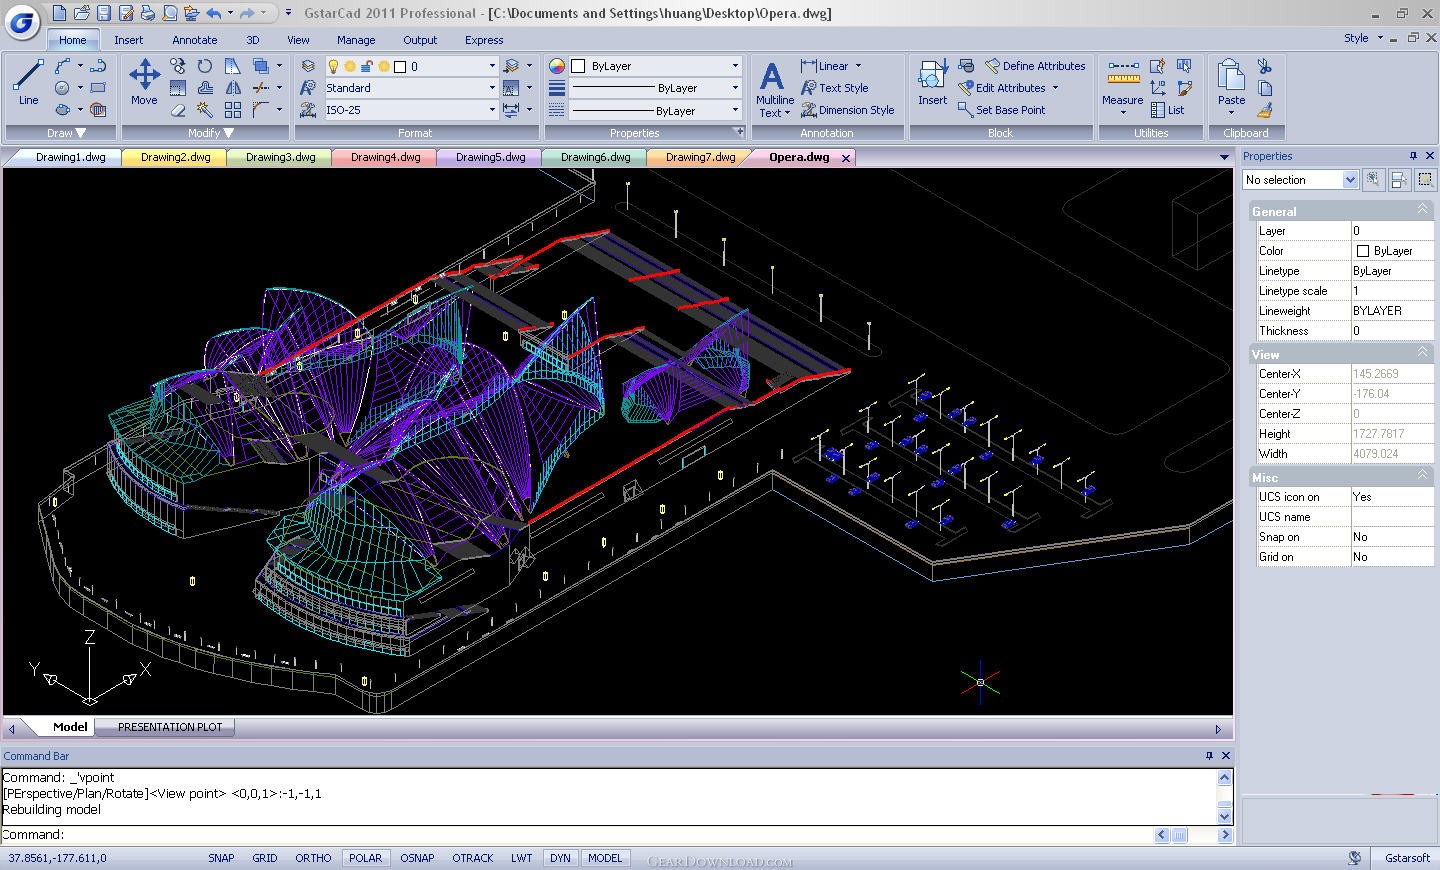1440x870 pixels.
Task: Activate the Move tool
Action: coord(144,82)
